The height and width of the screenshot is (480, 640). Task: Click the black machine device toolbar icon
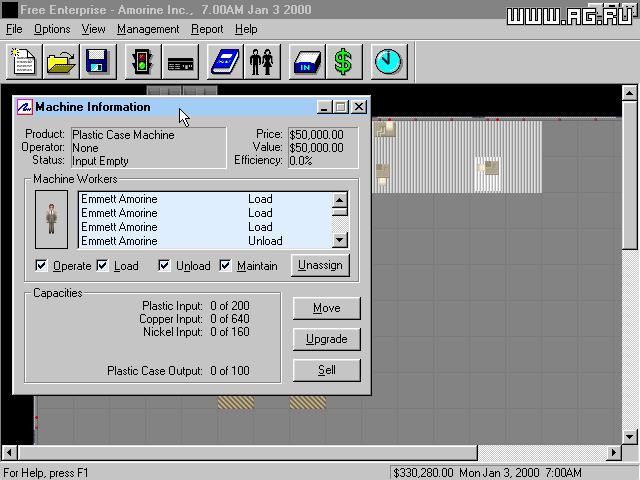coord(180,62)
